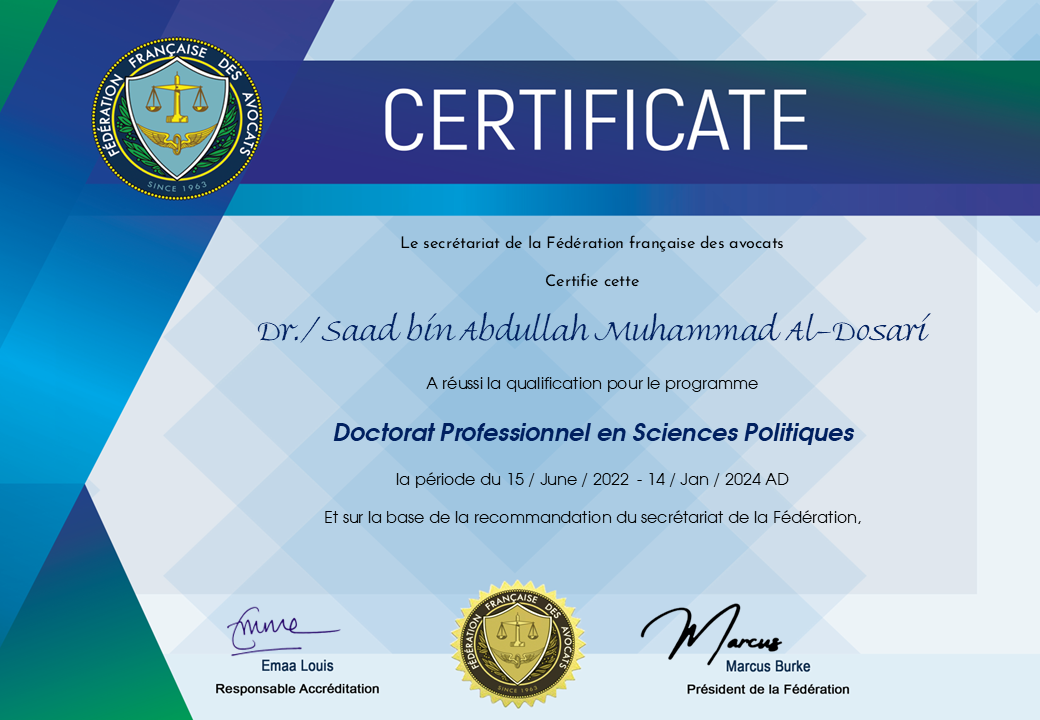Click the printed name Emaa Louis
The image size is (1040, 720).
point(297,665)
